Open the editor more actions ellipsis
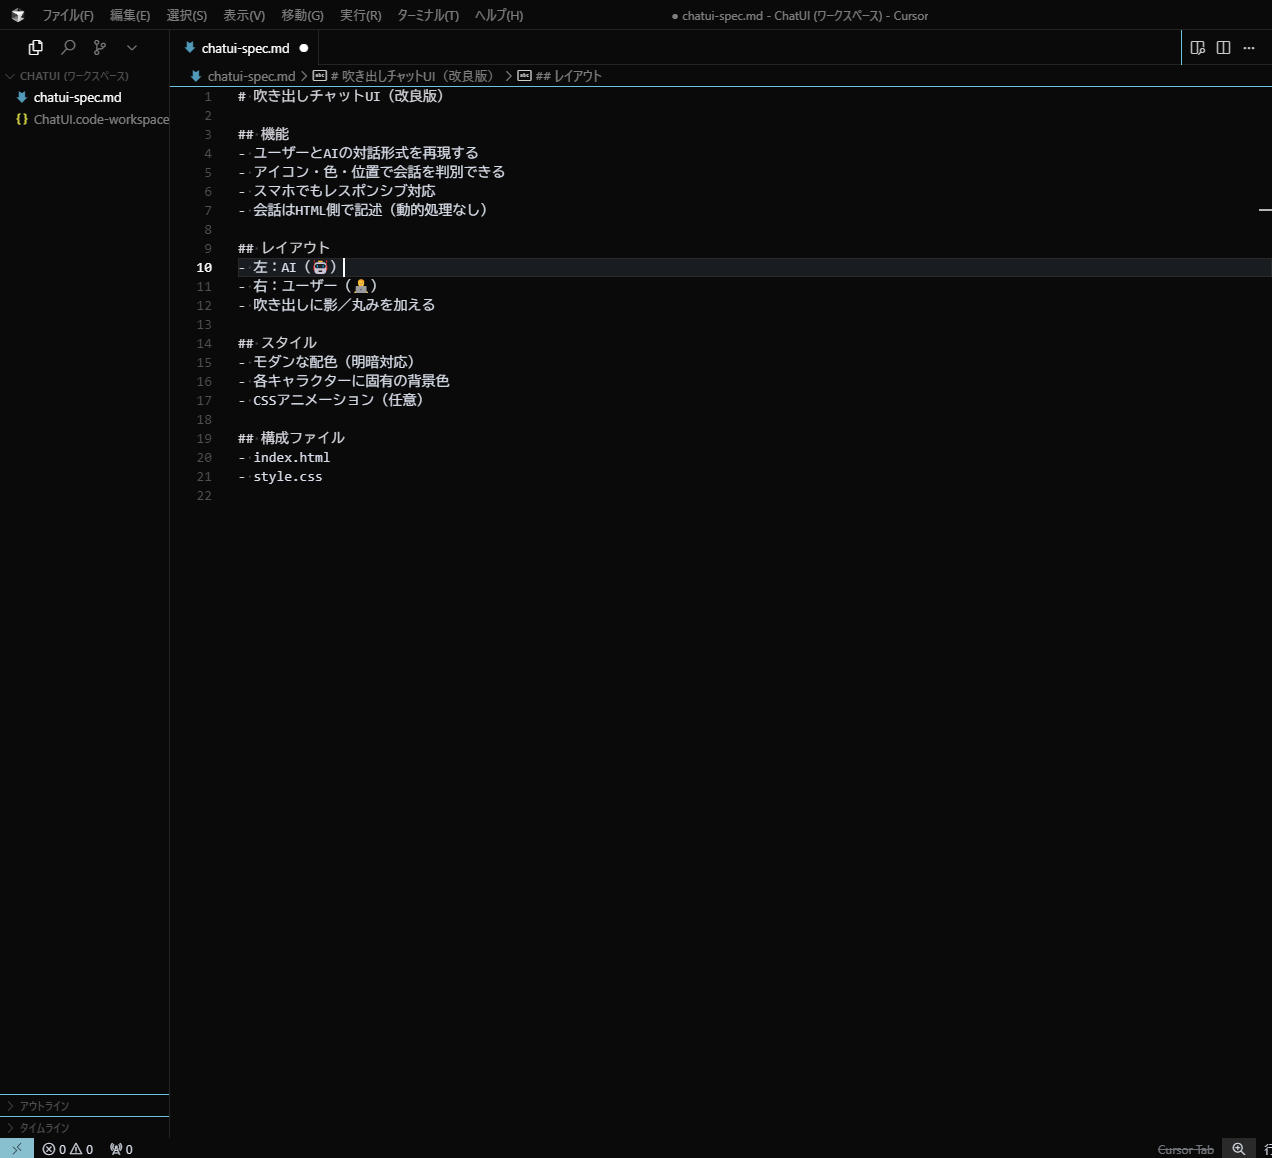 click(x=1249, y=47)
